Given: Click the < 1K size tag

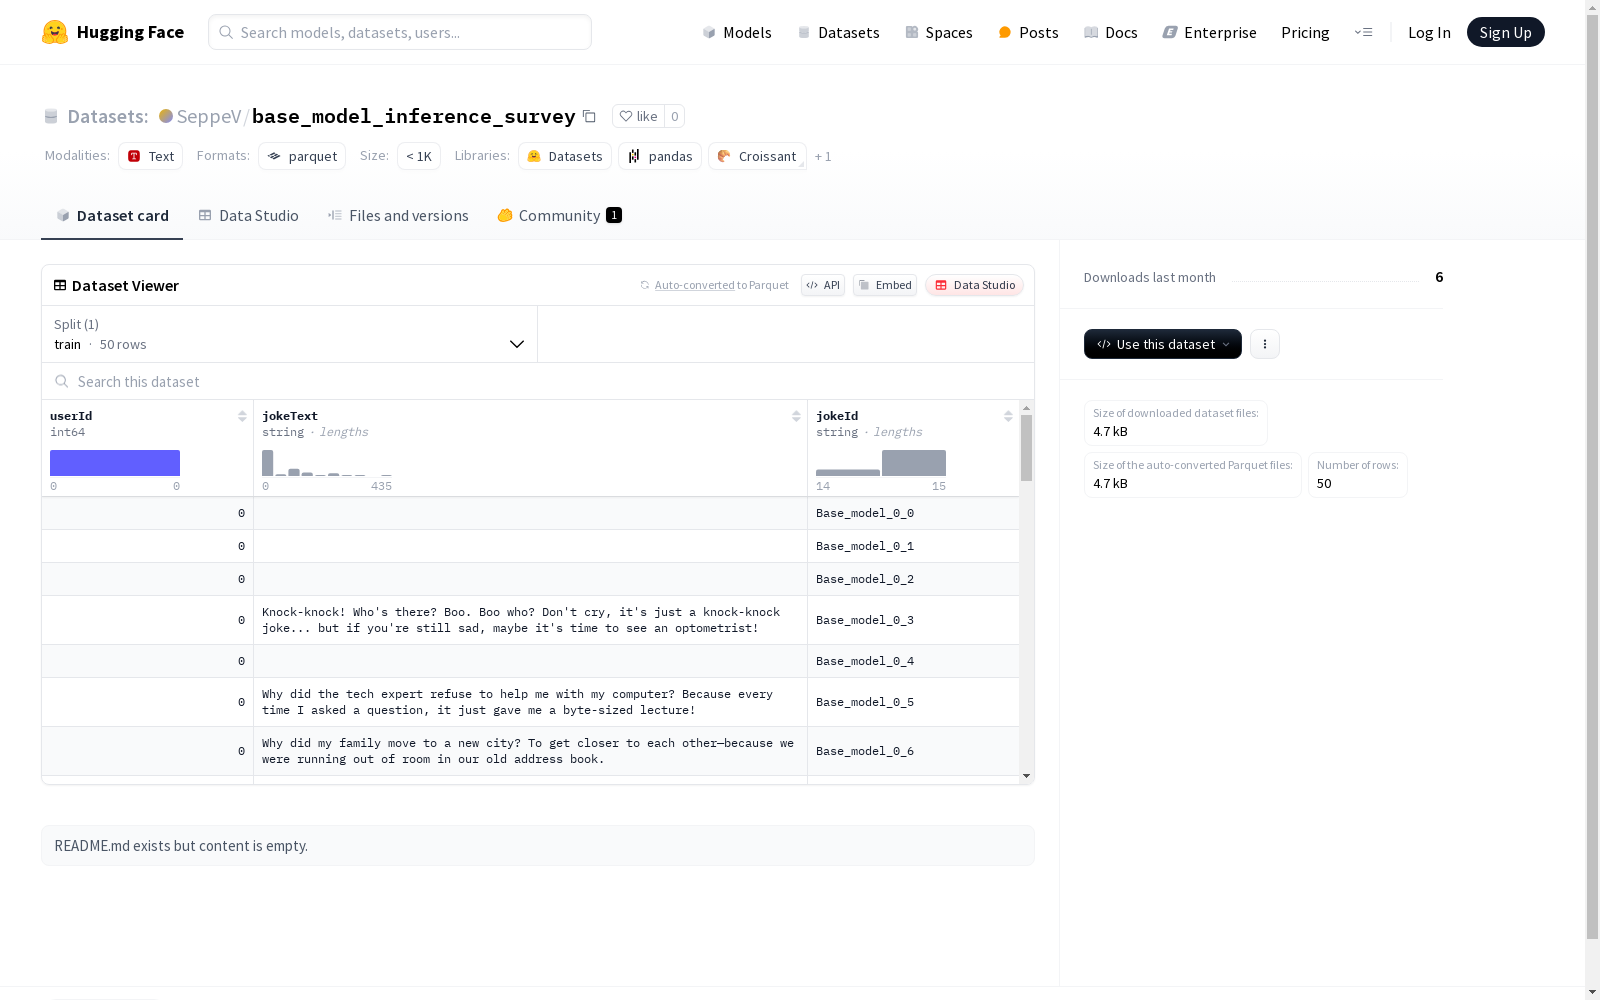Looking at the screenshot, I should tap(419, 156).
